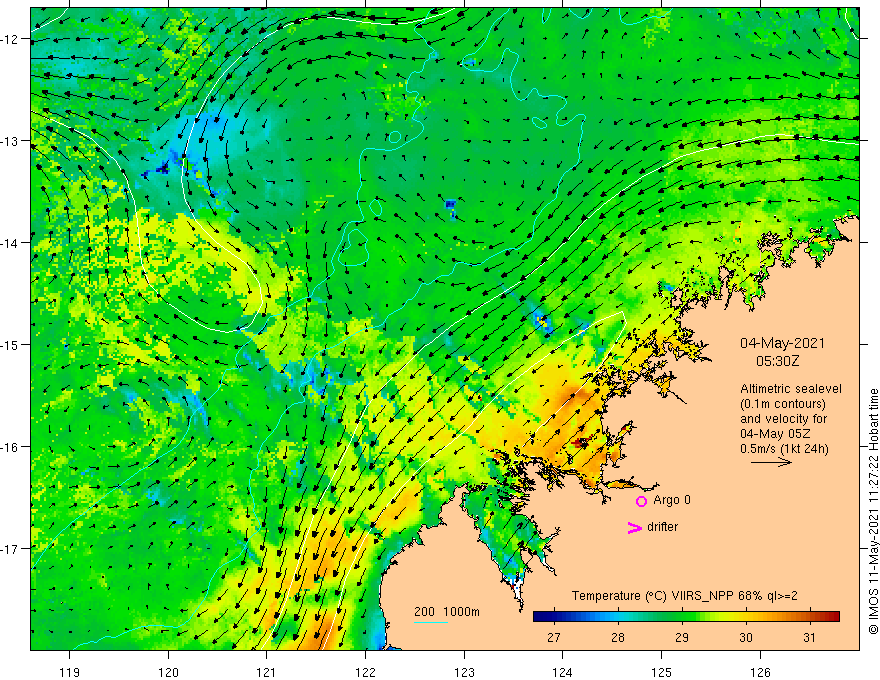Click the 'Temperature (°C) VIIRS_NPP 68% ql>=2' title
The width and height of the screenshot is (880, 680).
pos(684,596)
